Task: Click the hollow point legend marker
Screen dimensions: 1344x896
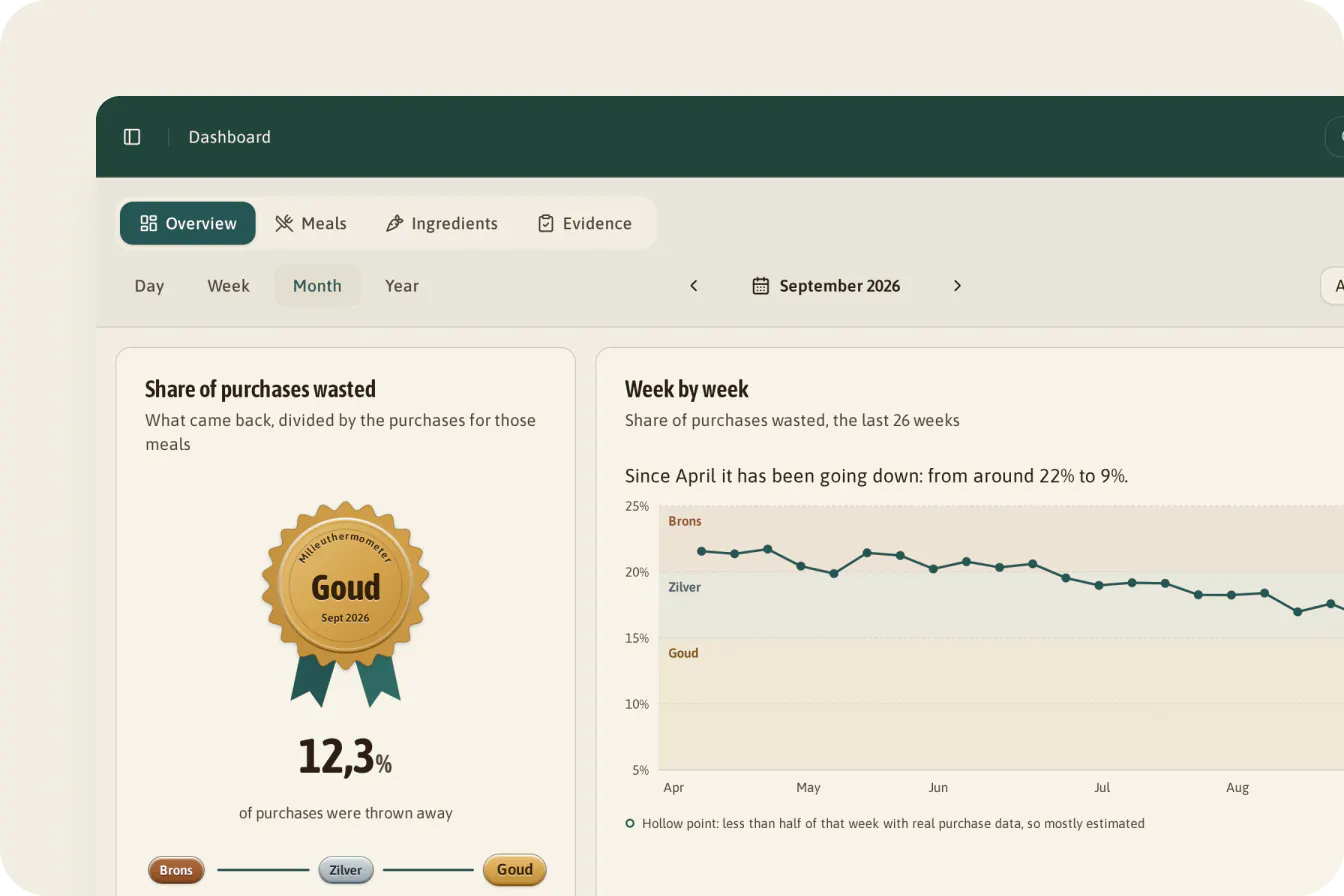Action: (630, 824)
